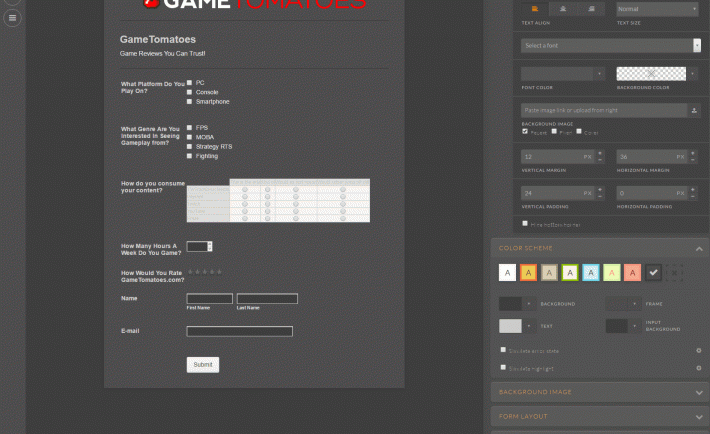
Task: Set text align to right
Action: point(591,9)
